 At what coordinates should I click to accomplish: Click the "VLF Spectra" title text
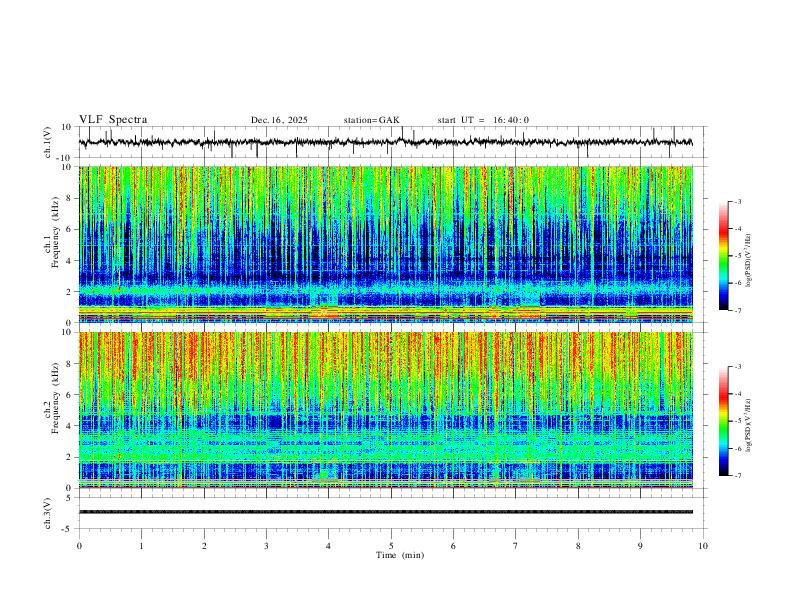(113, 120)
